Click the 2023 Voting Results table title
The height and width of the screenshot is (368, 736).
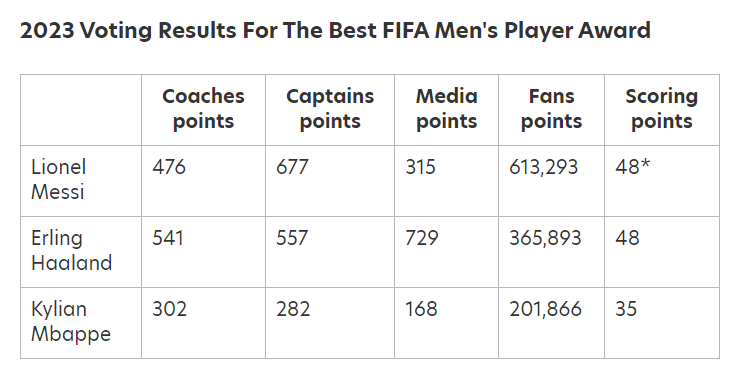(335, 31)
